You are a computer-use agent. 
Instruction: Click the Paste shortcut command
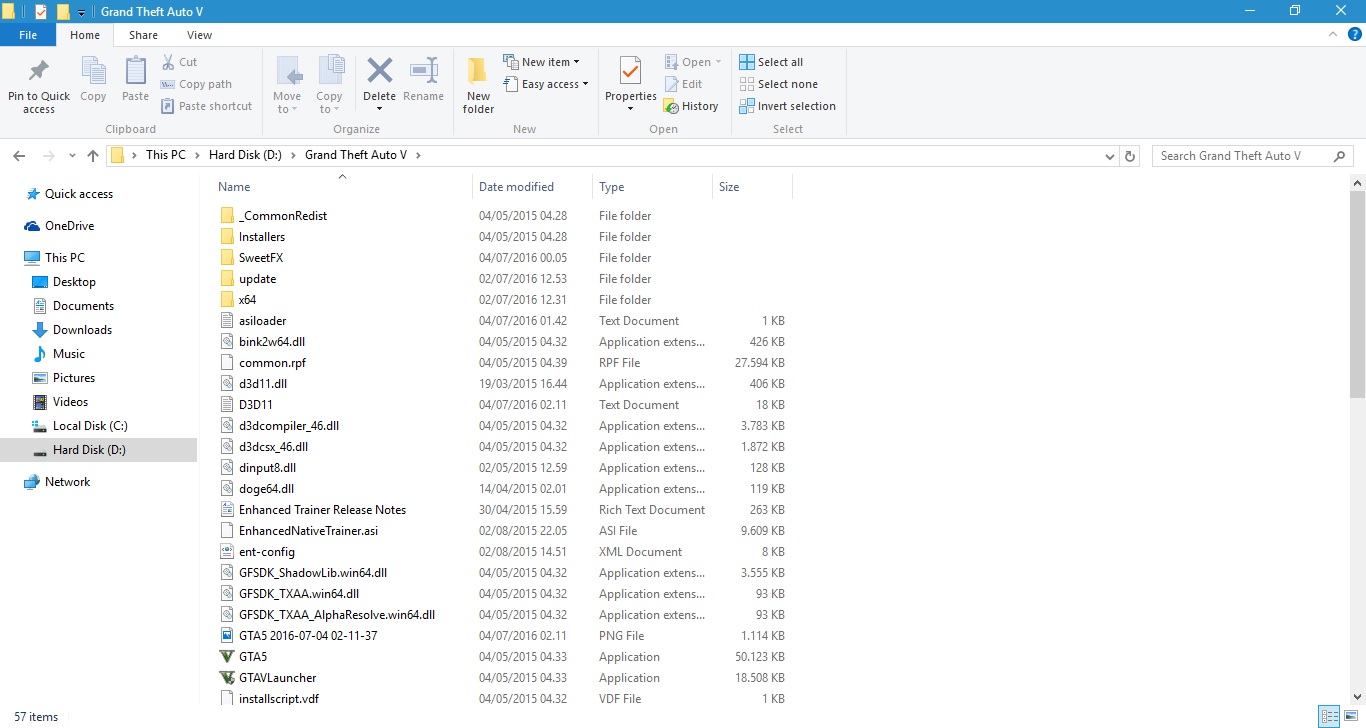[x=206, y=106]
